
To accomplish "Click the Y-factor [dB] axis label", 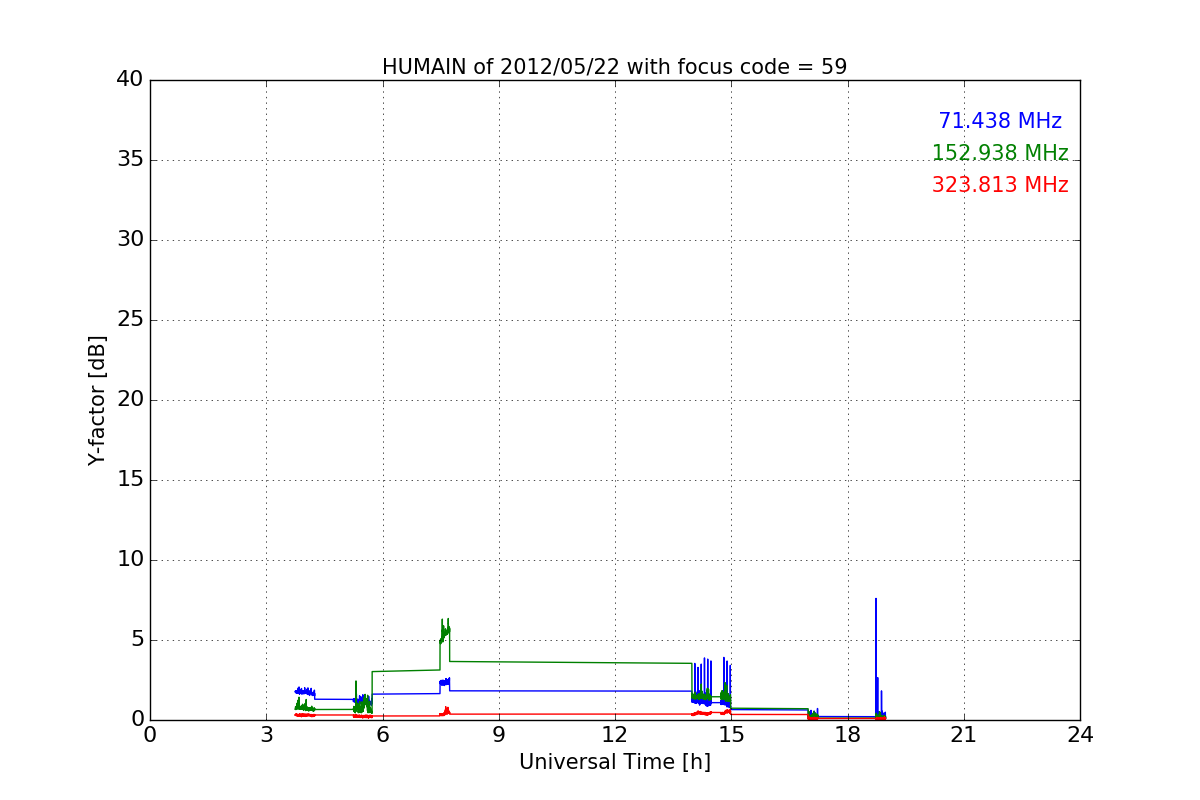I will (97, 400).
